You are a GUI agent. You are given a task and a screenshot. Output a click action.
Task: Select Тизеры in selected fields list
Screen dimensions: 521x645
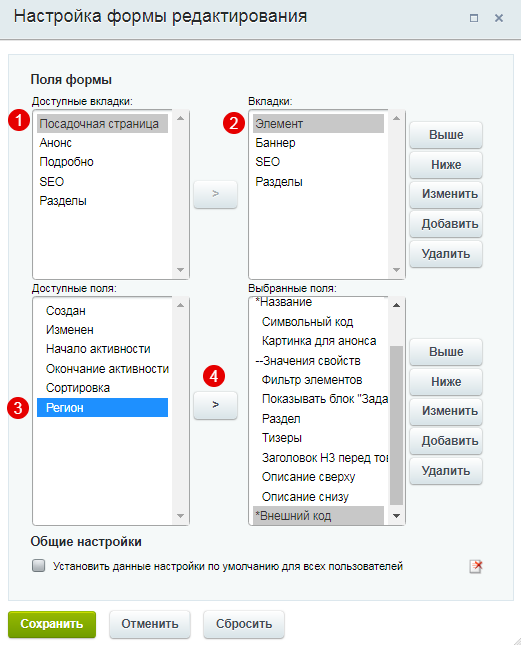tap(318, 438)
